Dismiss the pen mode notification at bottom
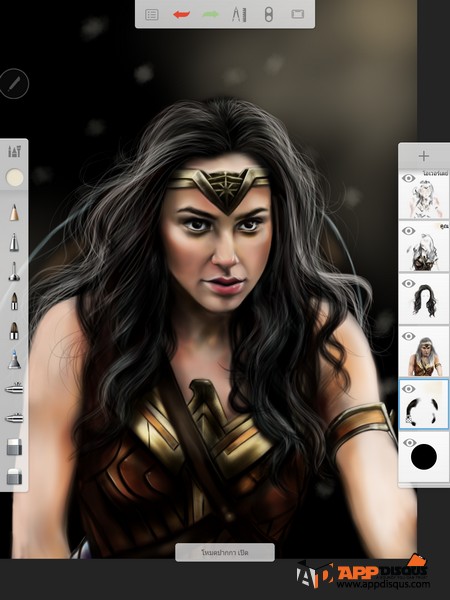450x600 pixels. point(225,552)
